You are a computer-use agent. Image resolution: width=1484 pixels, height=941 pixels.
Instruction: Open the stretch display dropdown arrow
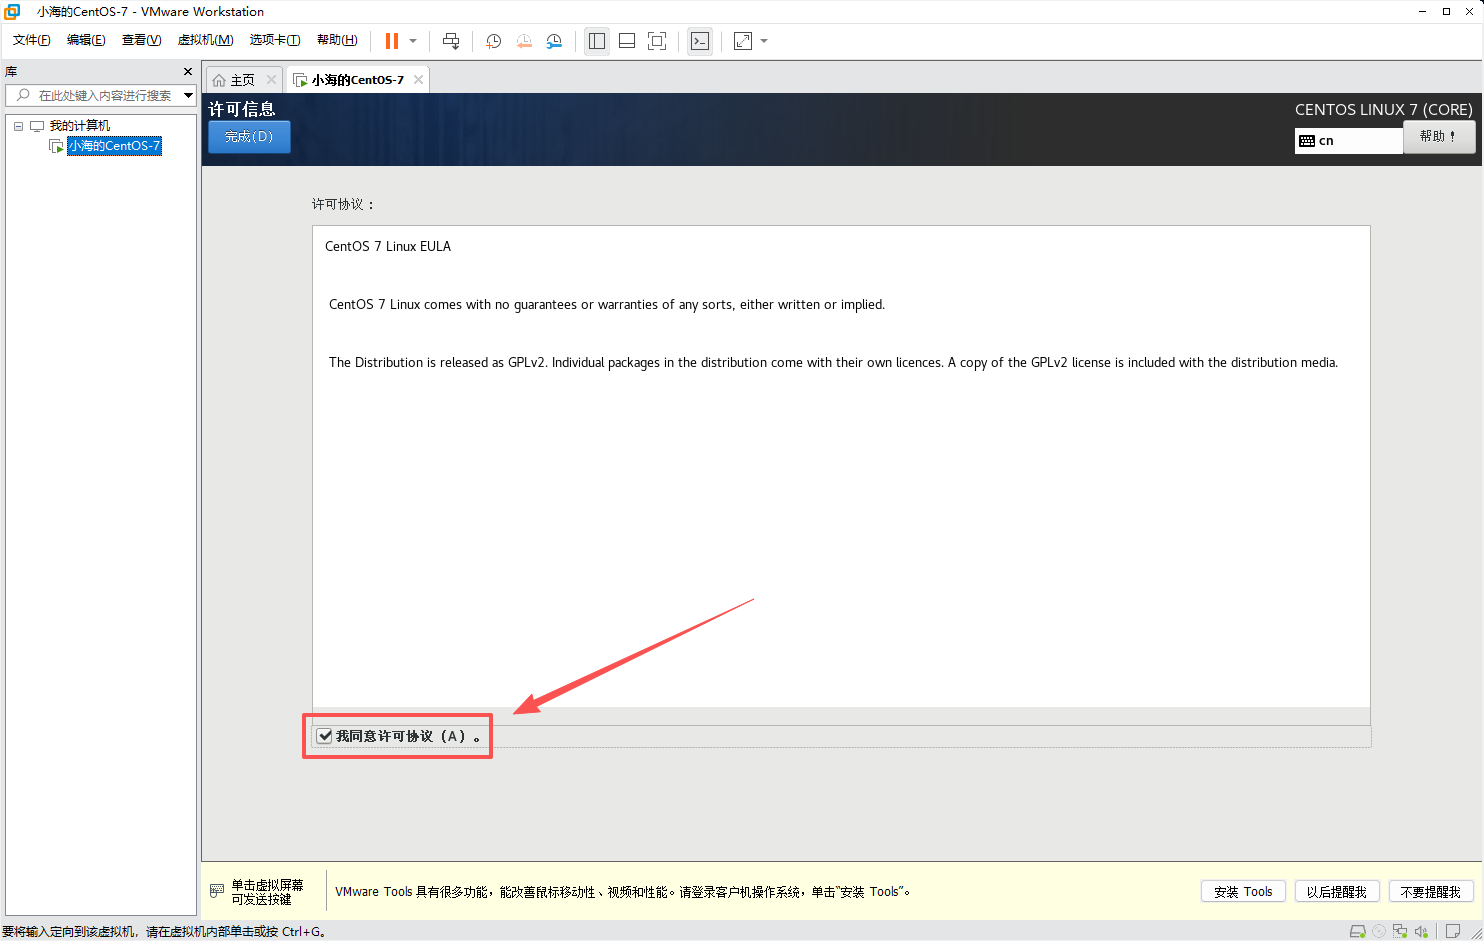tap(764, 41)
